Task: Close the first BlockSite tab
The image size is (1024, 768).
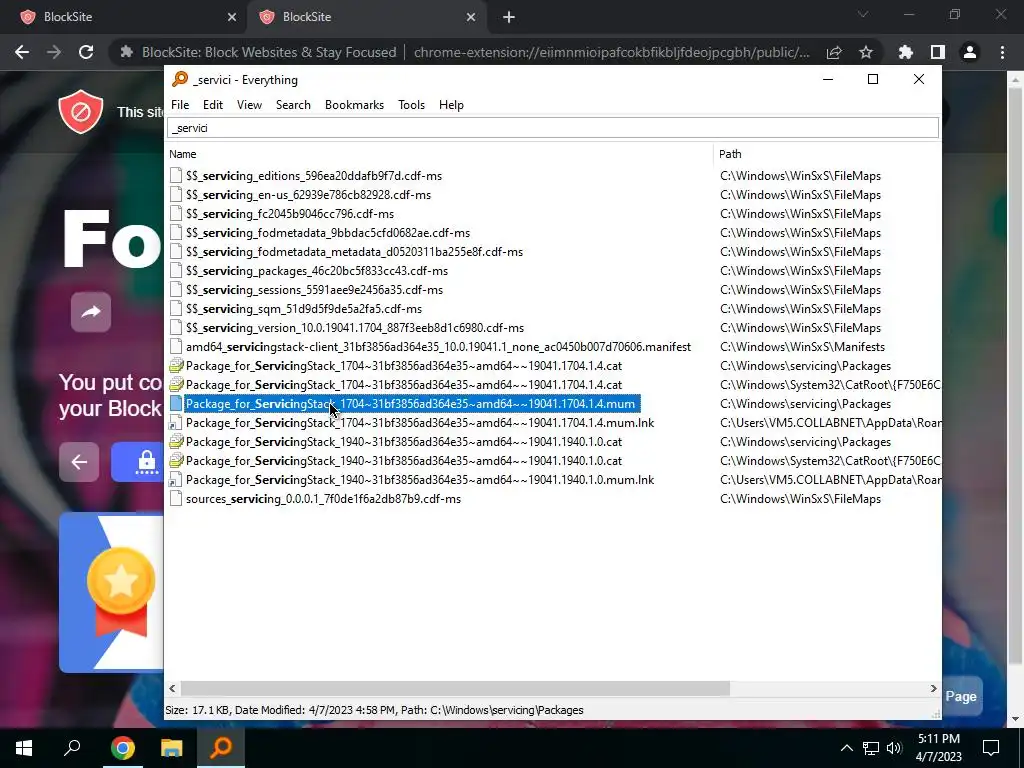Action: (x=232, y=17)
